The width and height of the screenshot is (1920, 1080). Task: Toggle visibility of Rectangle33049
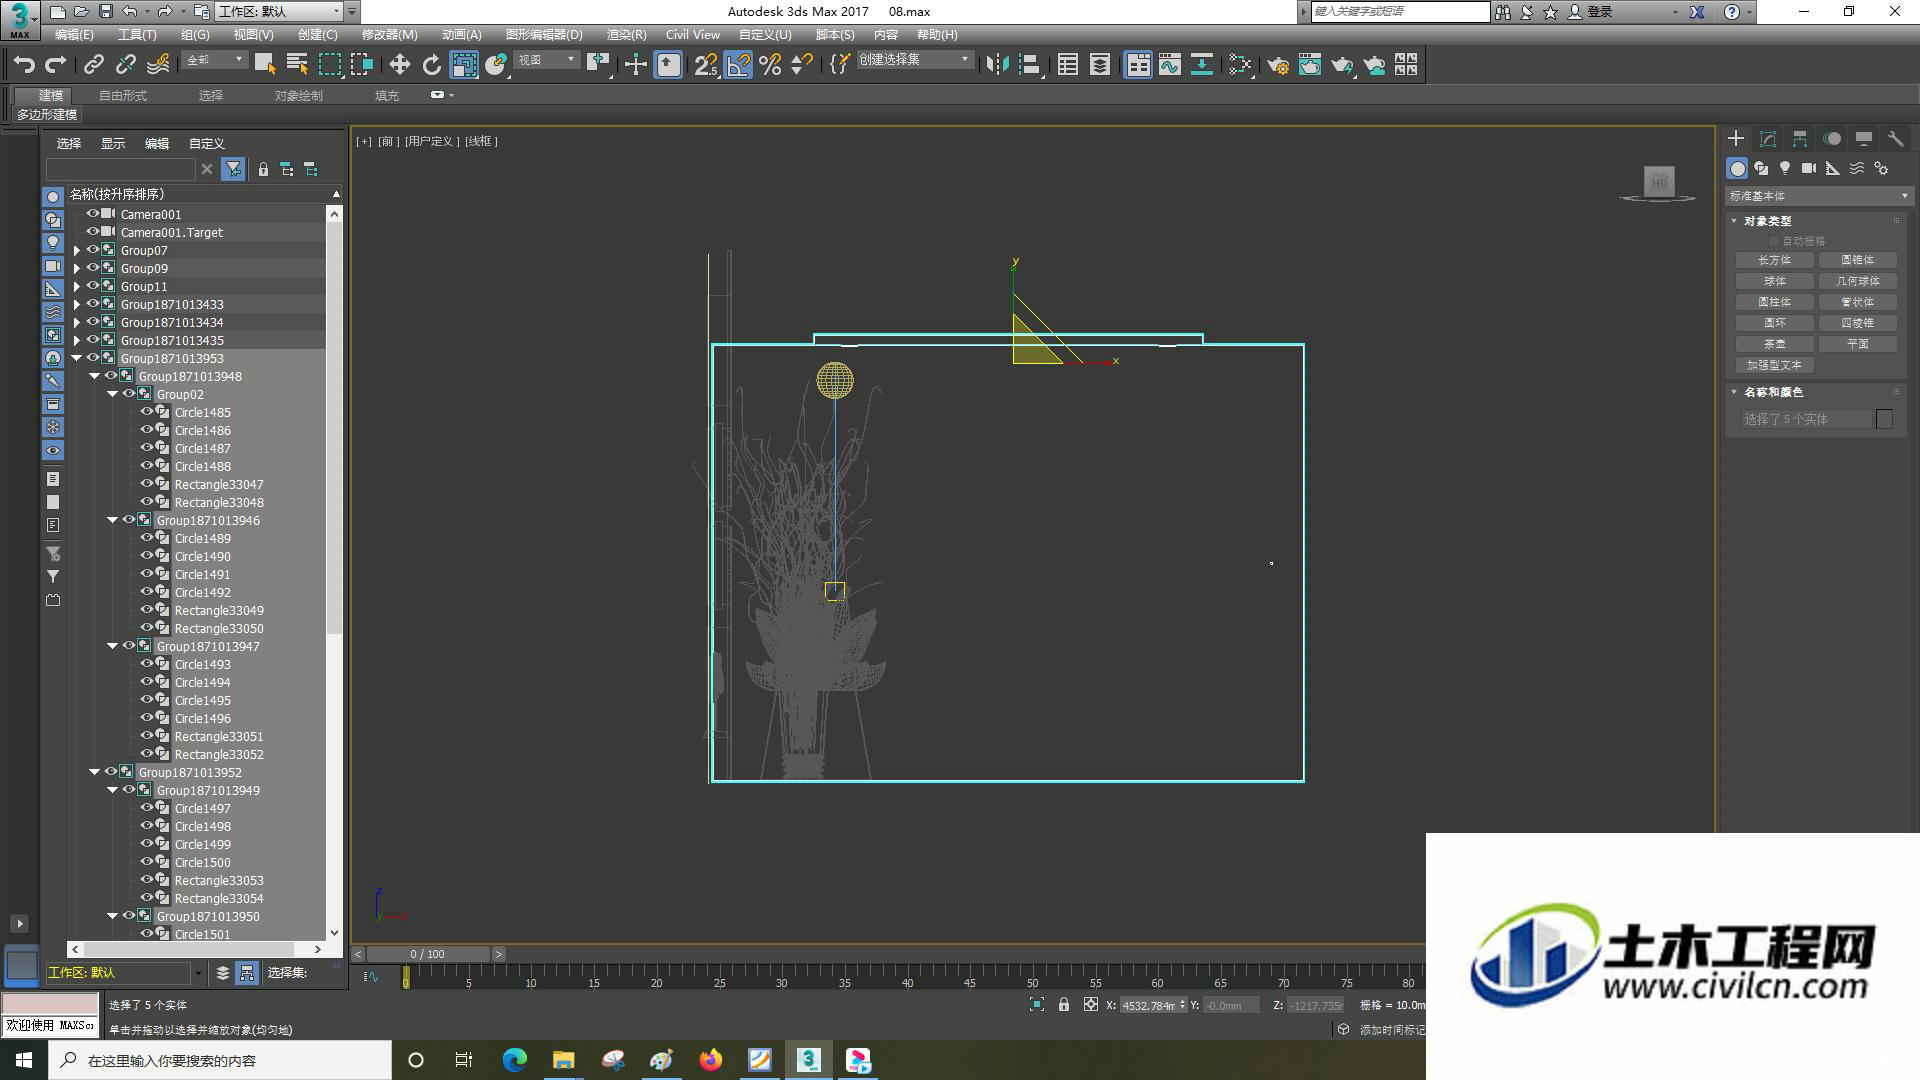coord(147,610)
